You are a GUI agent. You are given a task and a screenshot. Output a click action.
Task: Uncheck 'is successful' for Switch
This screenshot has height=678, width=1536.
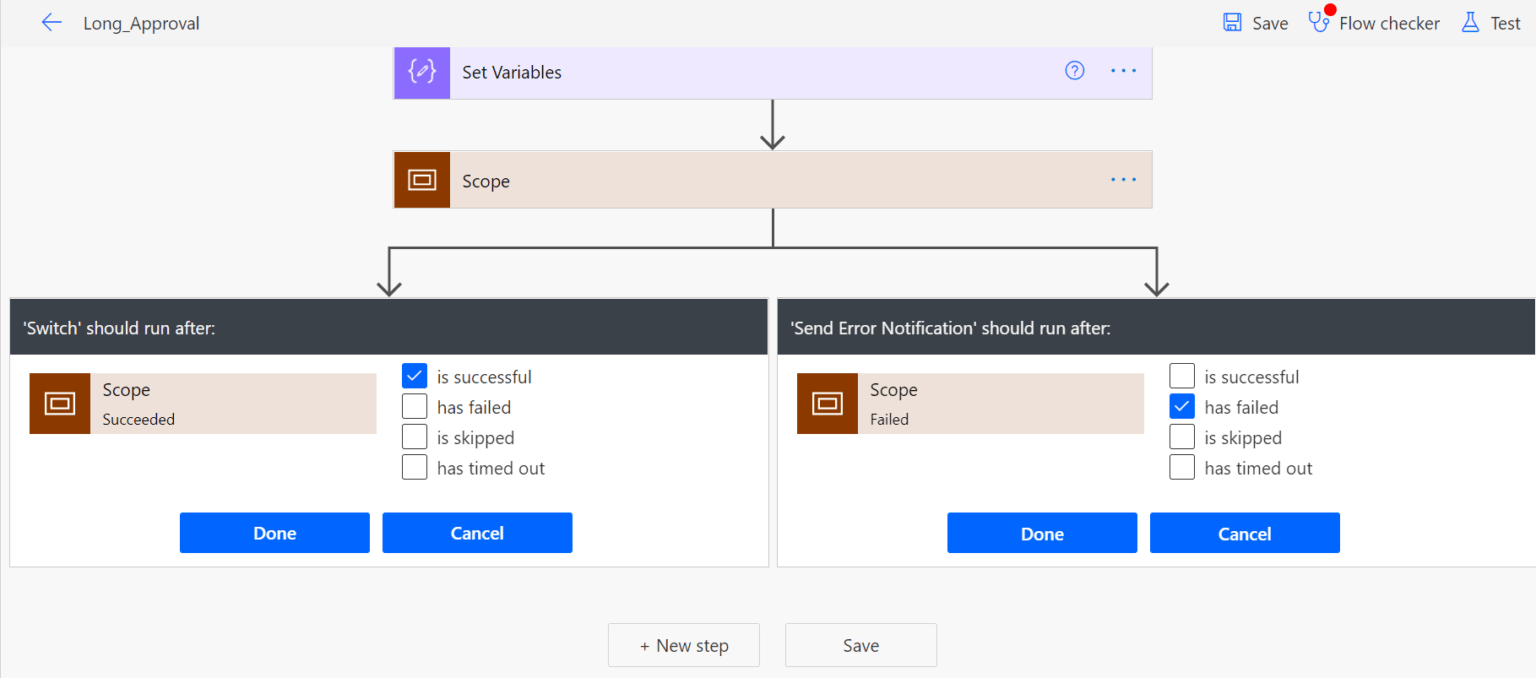point(415,377)
